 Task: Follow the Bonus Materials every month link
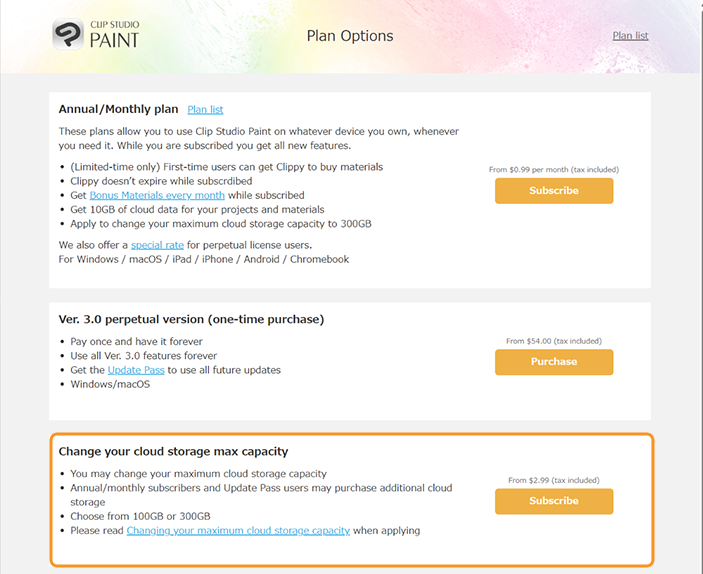tap(157, 195)
